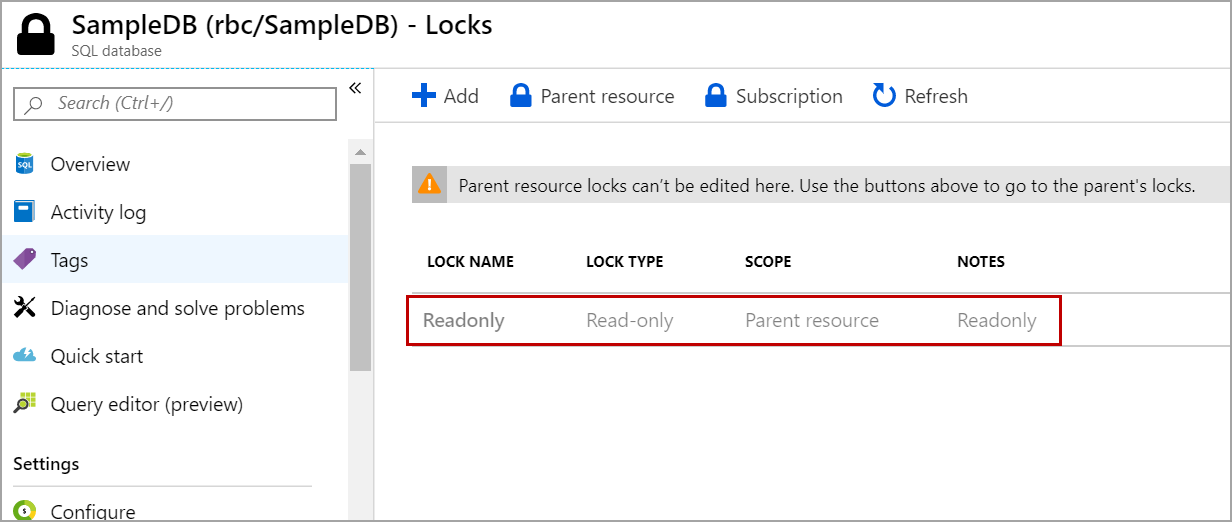Click the Overview SQL icon
Image resolution: width=1232 pixels, height=522 pixels.
point(25,164)
